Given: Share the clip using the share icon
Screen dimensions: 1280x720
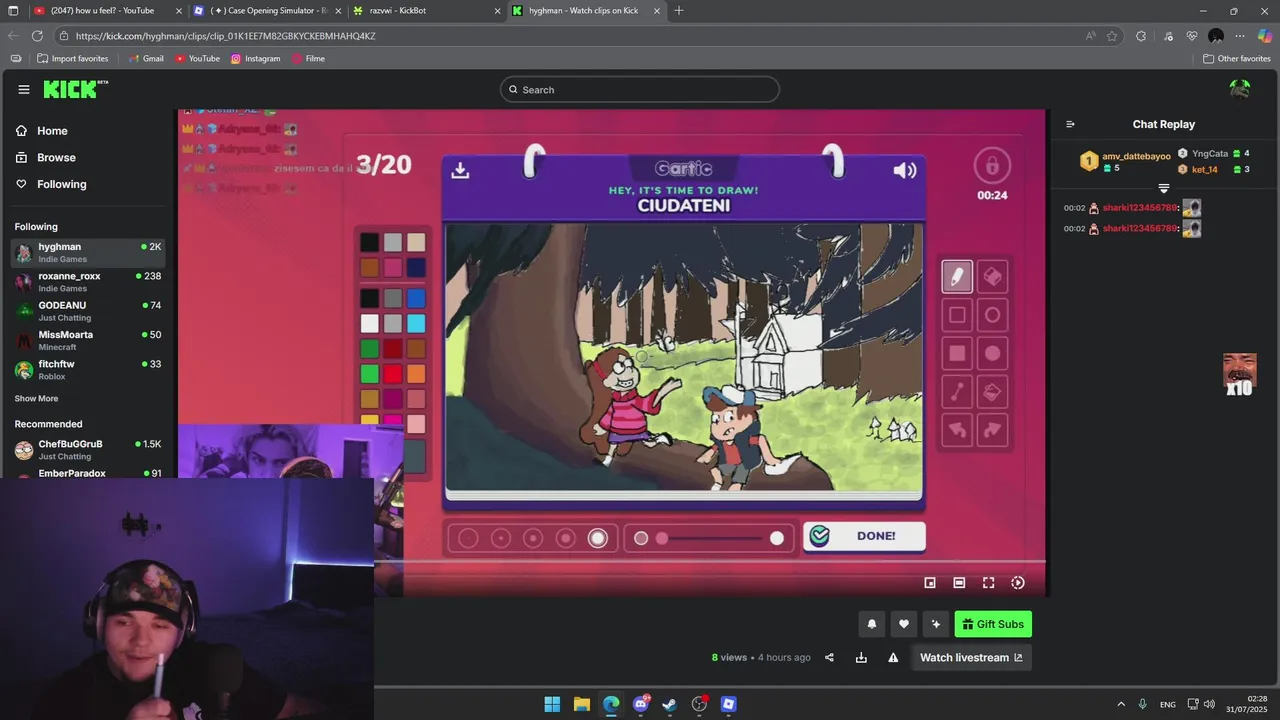Looking at the screenshot, I should pyautogui.click(x=829, y=657).
